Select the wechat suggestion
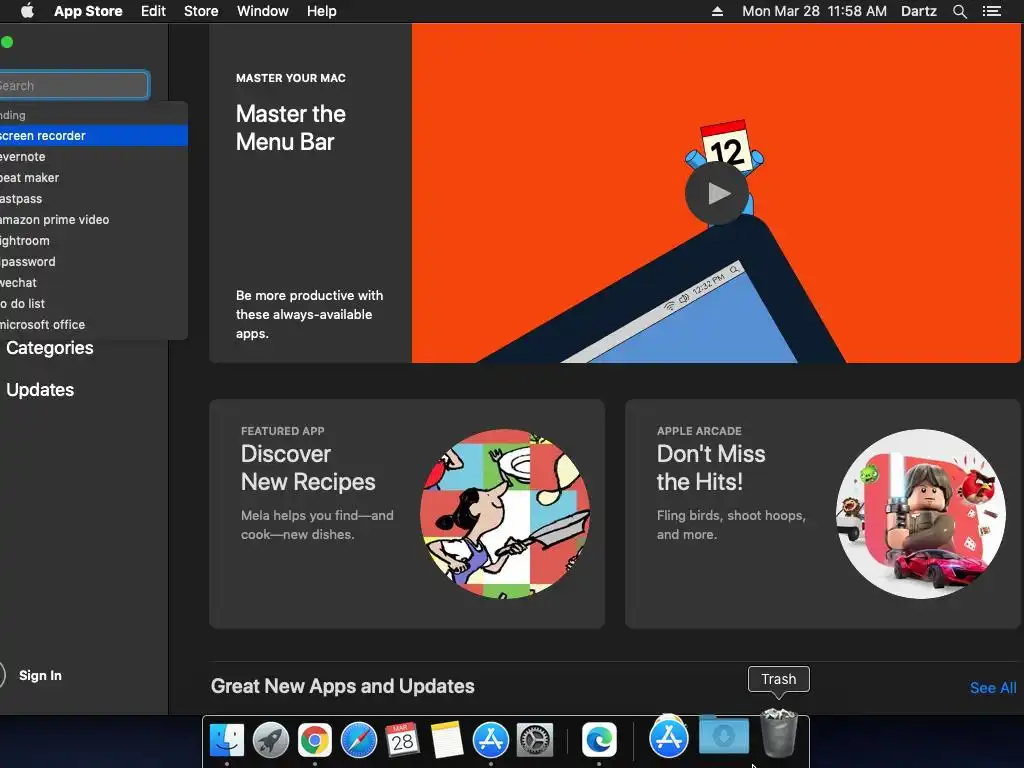 93,282
